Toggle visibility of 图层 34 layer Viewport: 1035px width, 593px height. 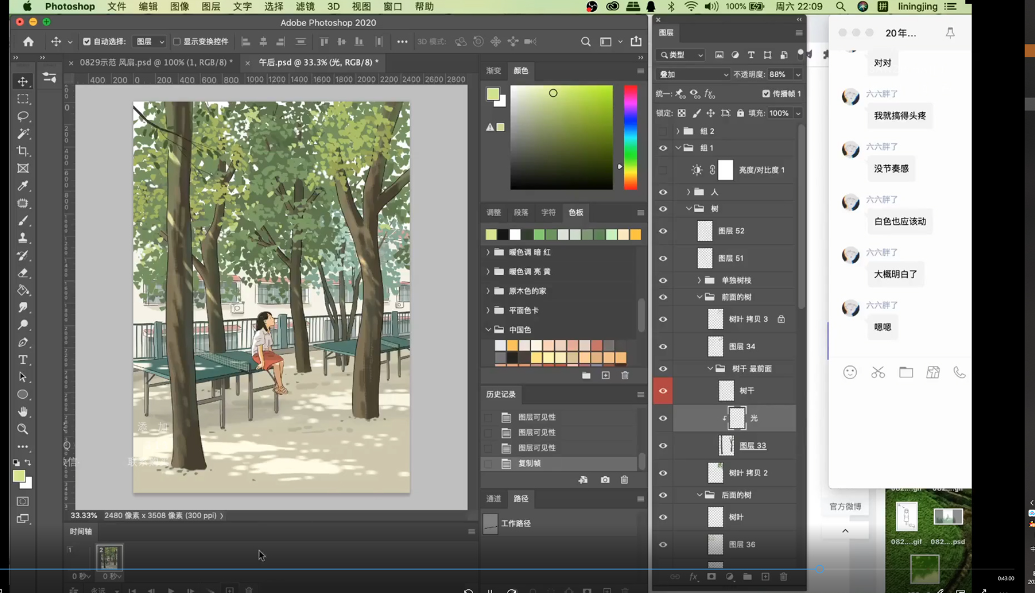tap(663, 347)
